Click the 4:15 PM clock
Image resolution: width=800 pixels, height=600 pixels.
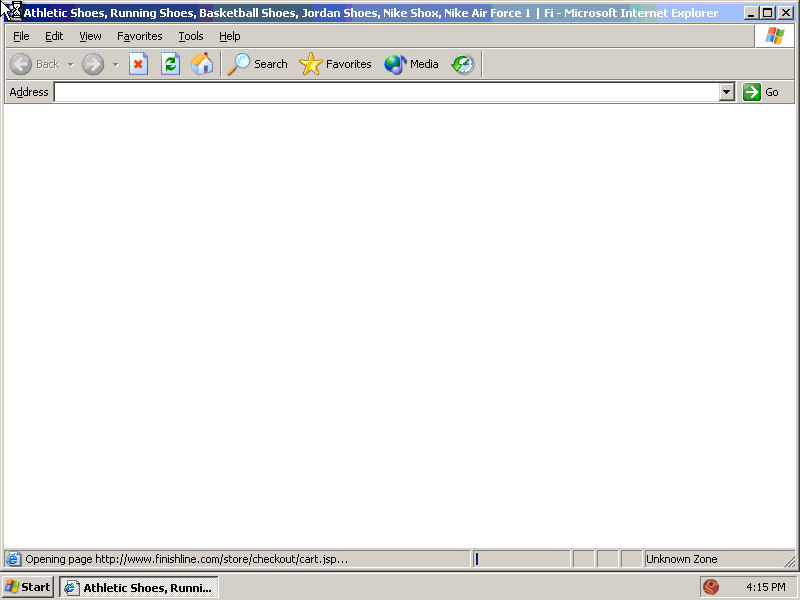point(765,587)
